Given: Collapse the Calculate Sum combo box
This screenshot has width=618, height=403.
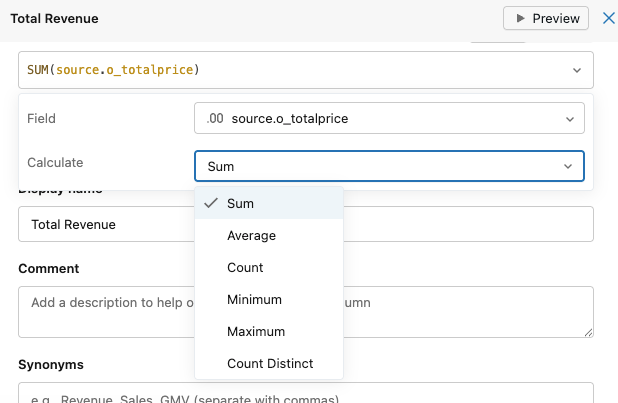Looking at the screenshot, I should click(x=389, y=166).
